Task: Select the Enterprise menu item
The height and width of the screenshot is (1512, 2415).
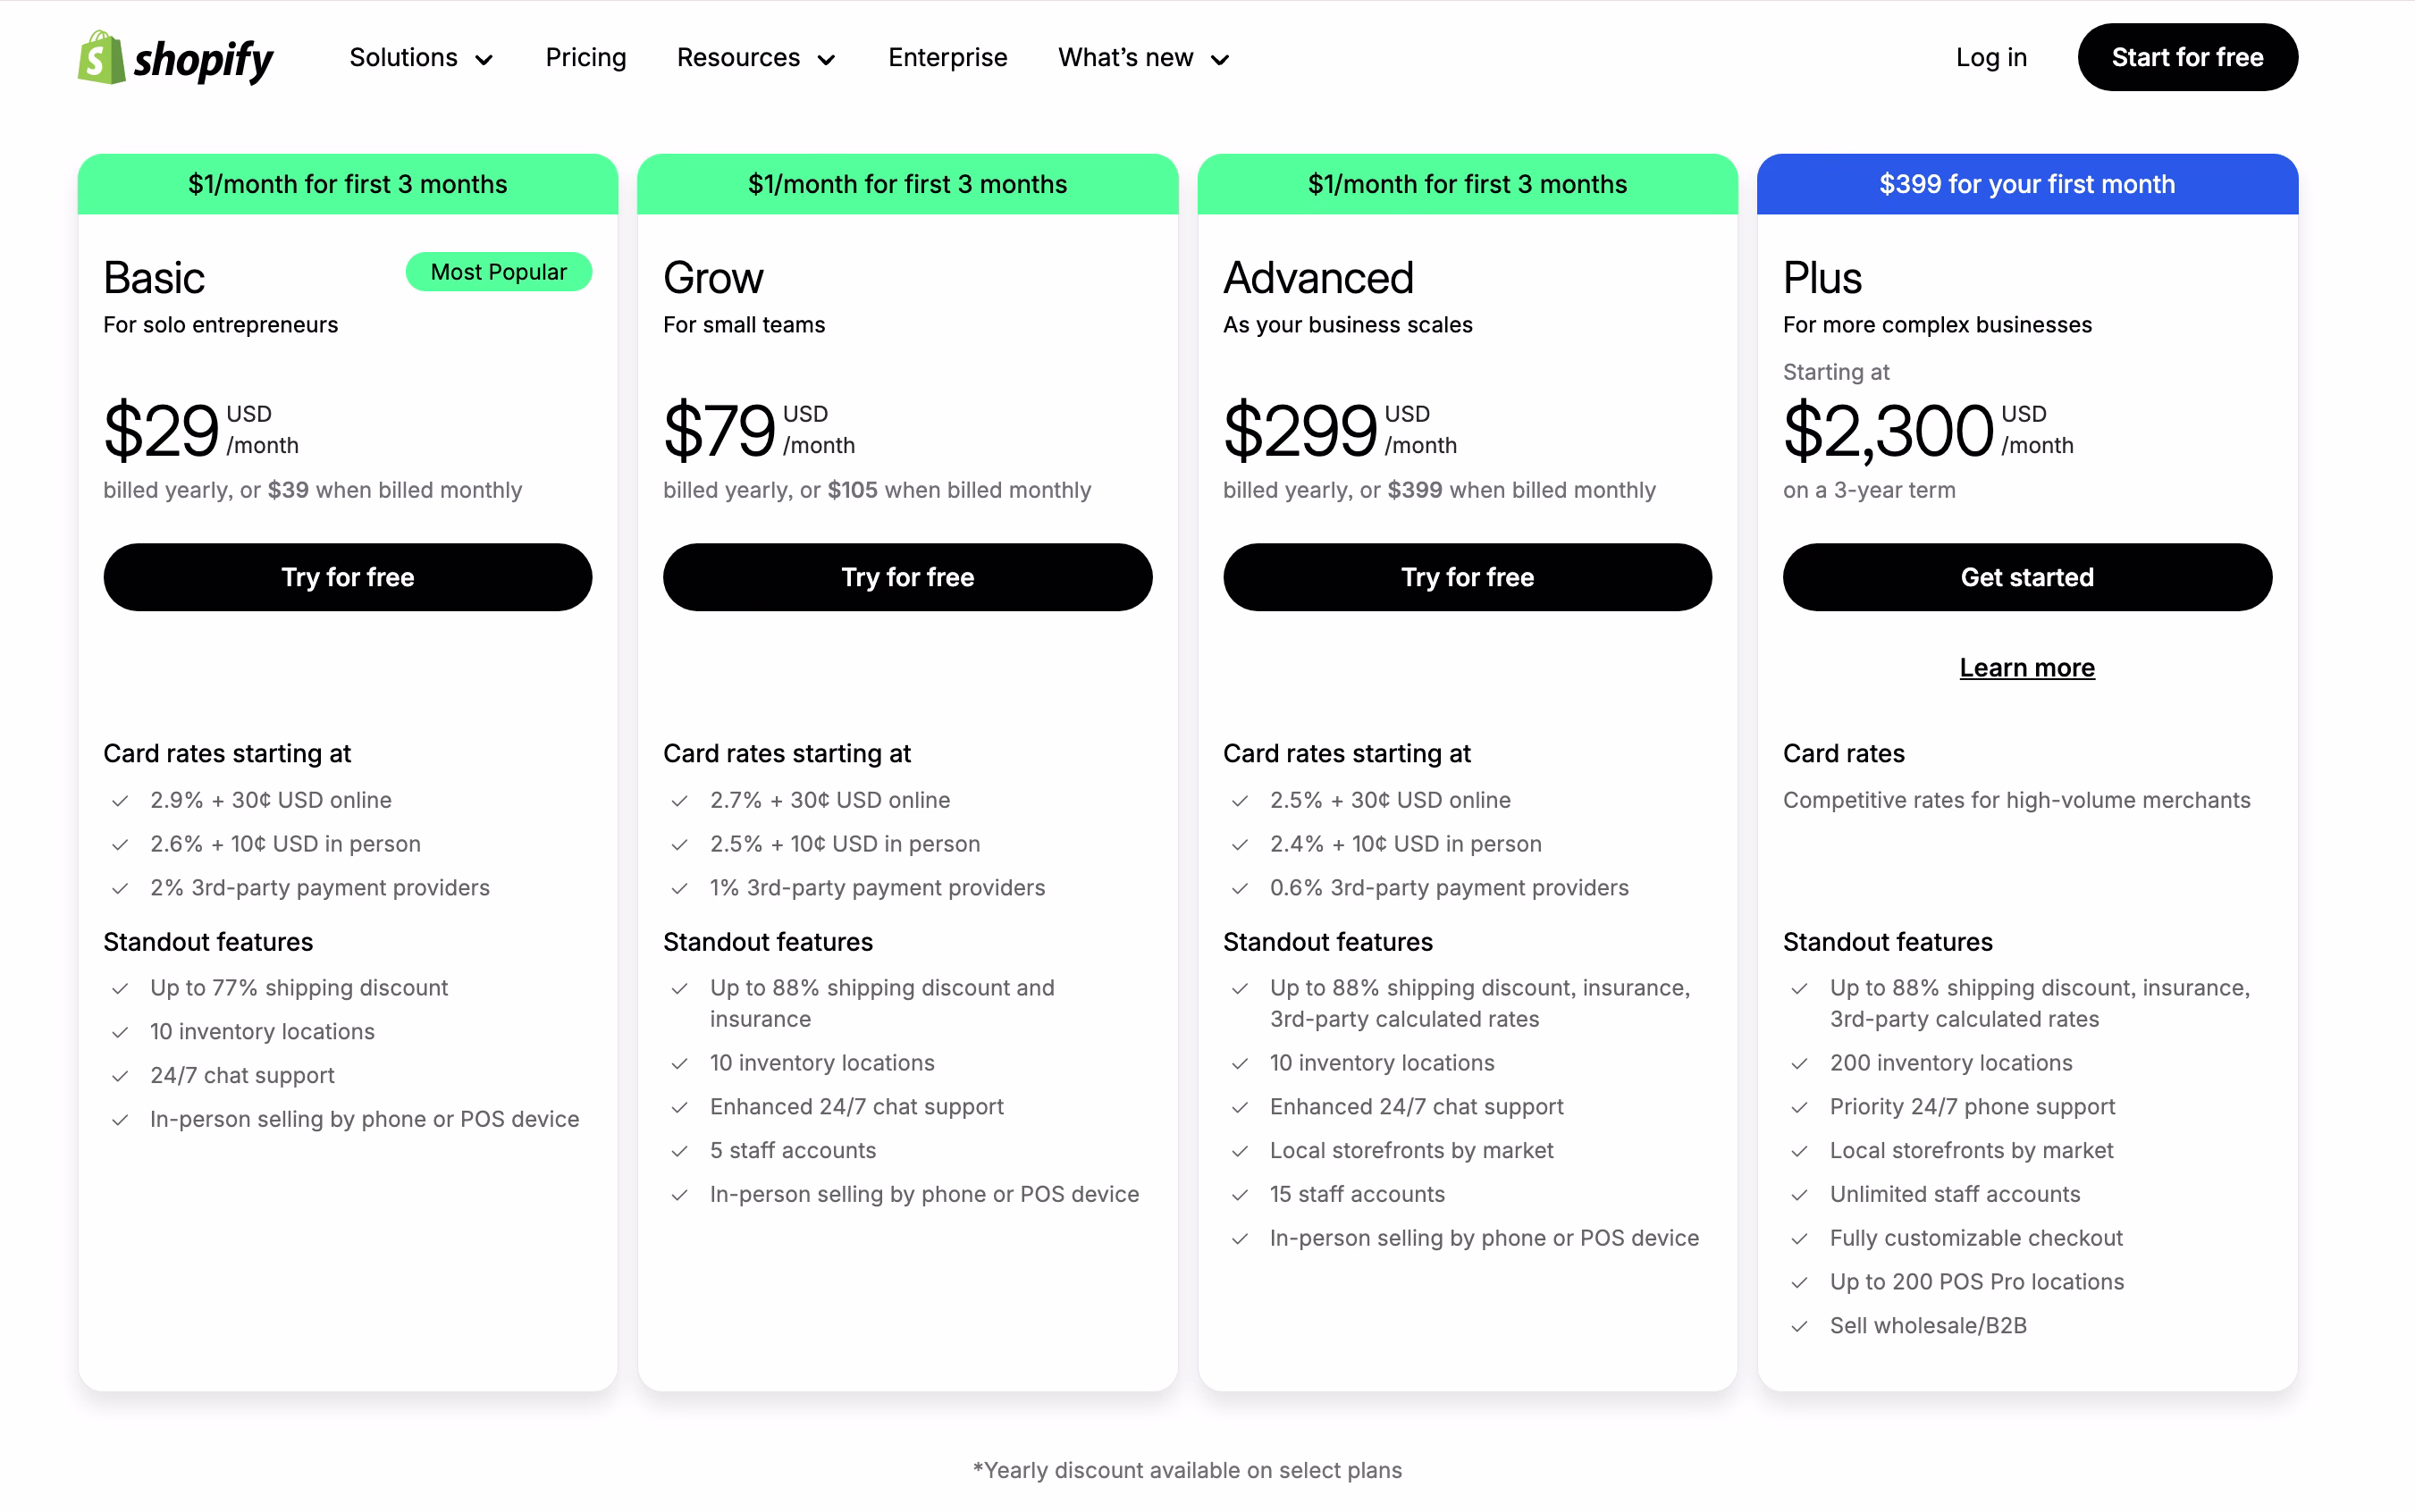Action: 947,58
